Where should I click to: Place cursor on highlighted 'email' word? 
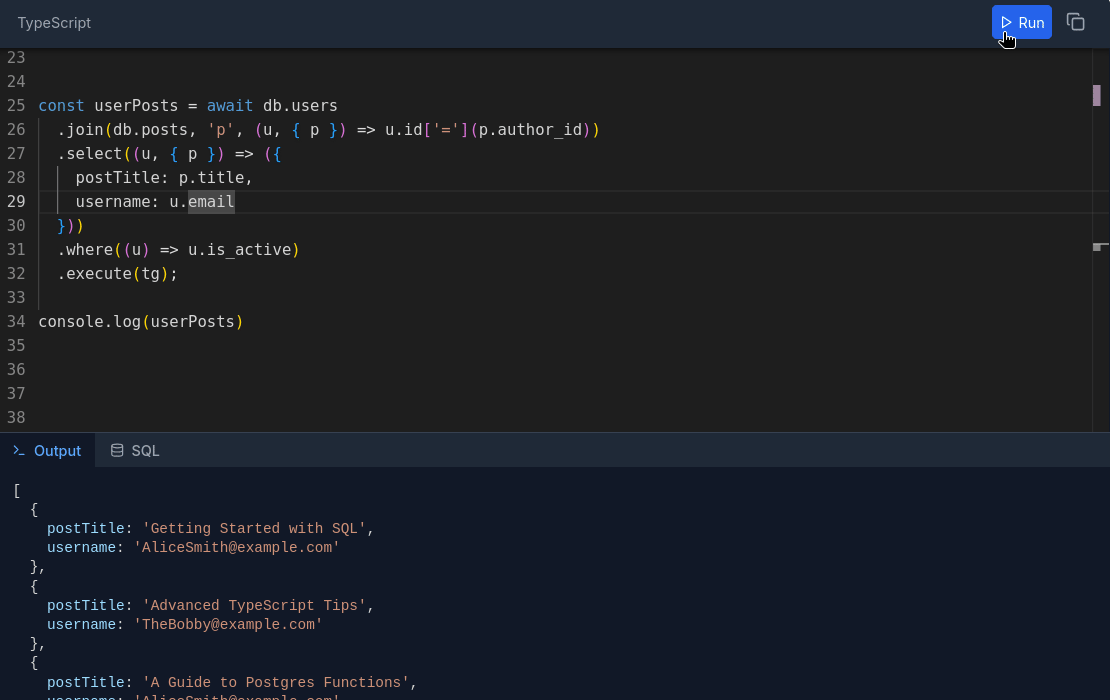click(x=211, y=202)
